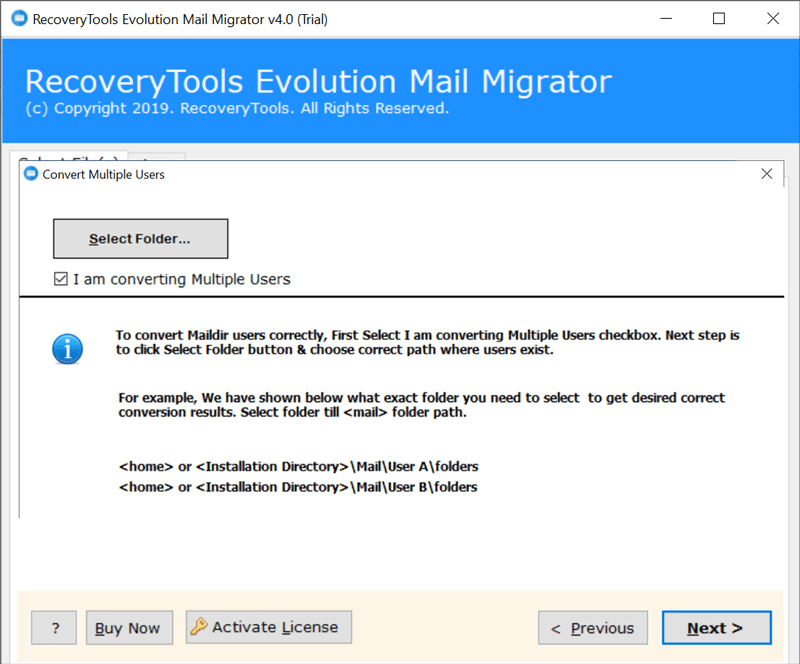Image resolution: width=800 pixels, height=664 pixels.
Task: Click the copyright 2019 RecoveryTools text
Action: 237,108
